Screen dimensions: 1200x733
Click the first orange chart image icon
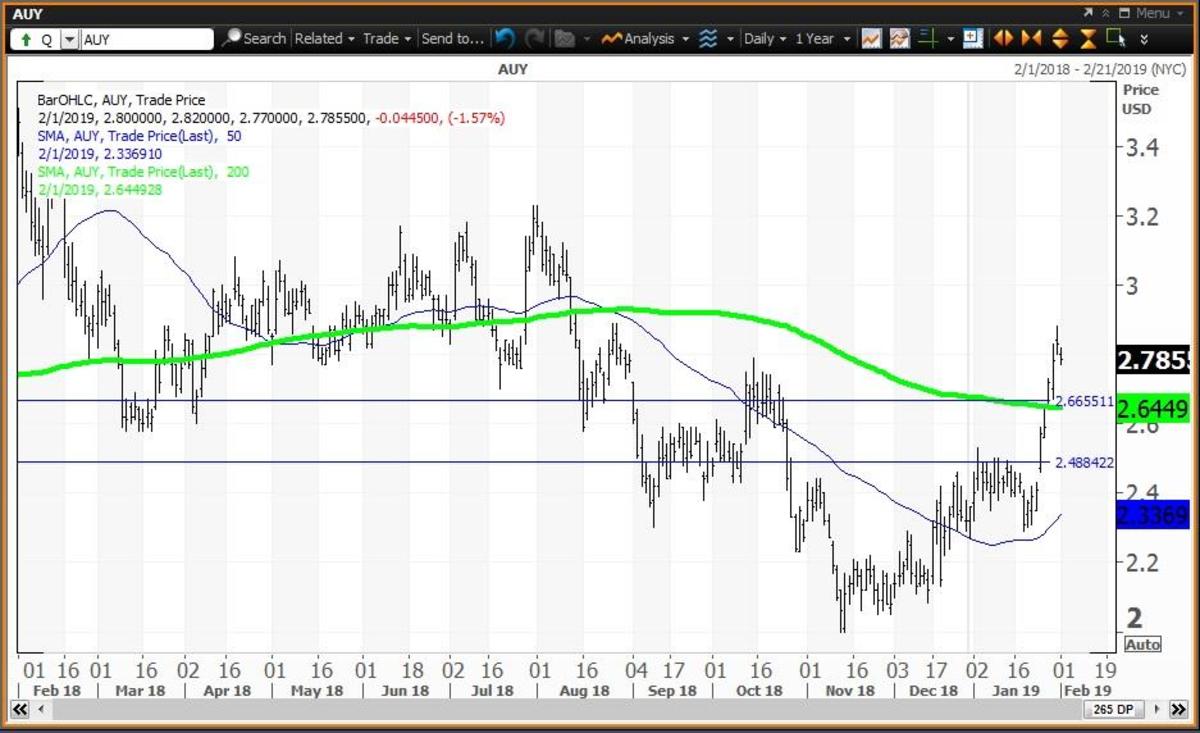[x=871, y=39]
